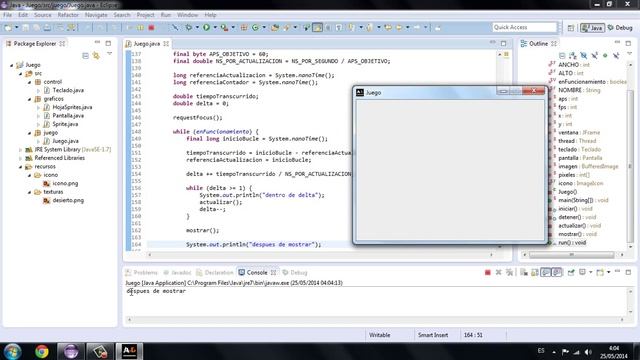
Task: Open the Package Explorer view menu arrow
Action: click(x=109, y=54)
